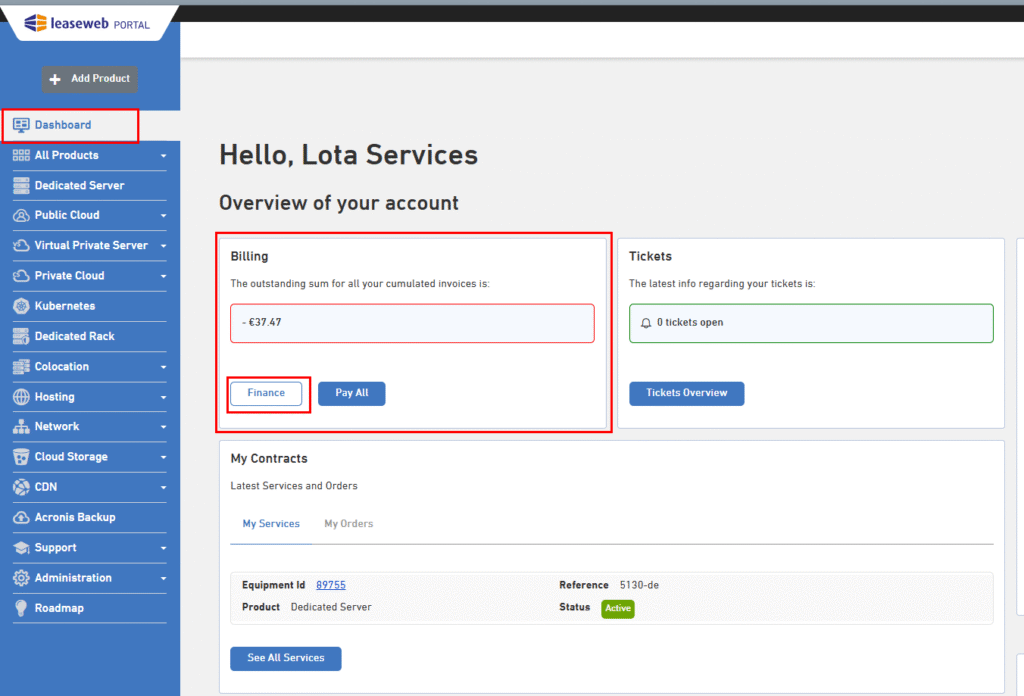Select the My Services tab
Viewport: 1024px width, 696px height.
(271, 524)
